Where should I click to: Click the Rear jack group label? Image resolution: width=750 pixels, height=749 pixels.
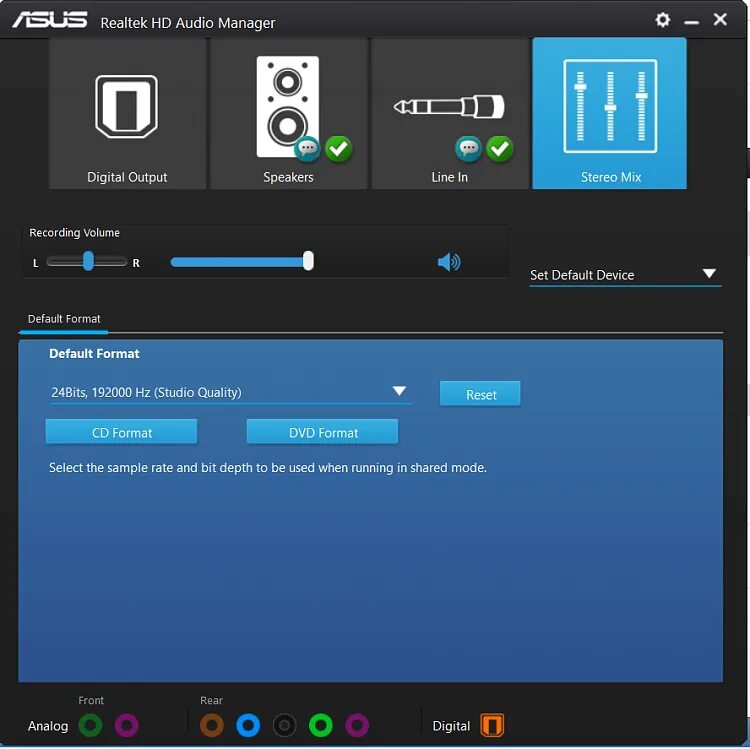[x=211, y=700]
